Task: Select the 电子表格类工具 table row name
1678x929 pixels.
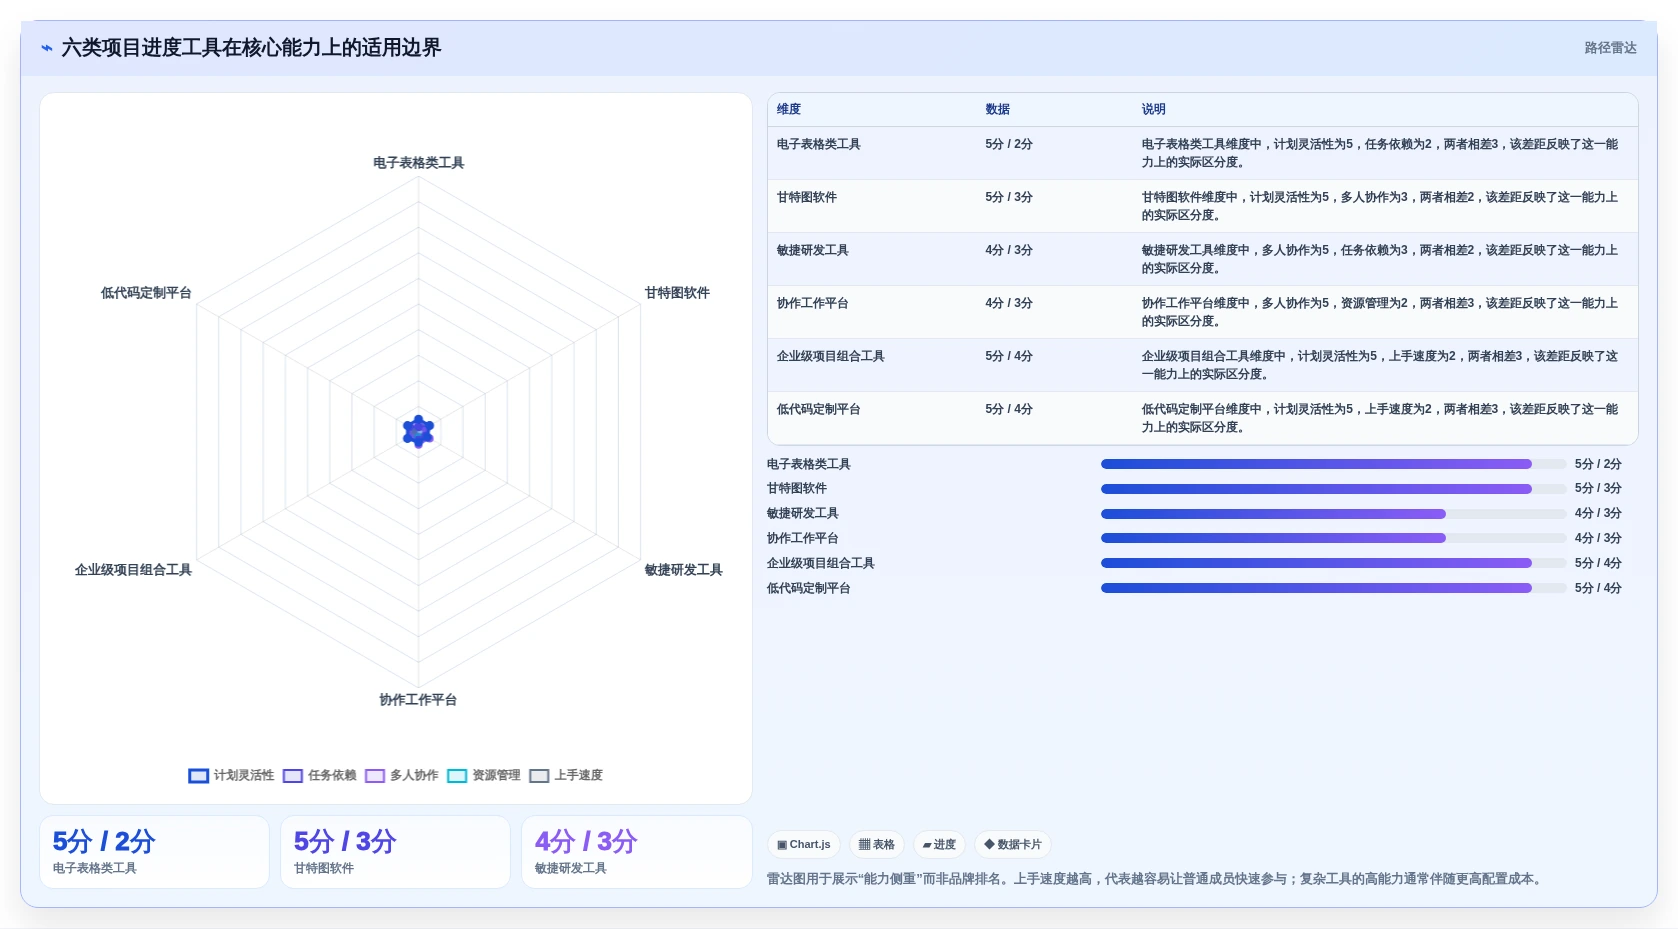Action: pos(818,144)
